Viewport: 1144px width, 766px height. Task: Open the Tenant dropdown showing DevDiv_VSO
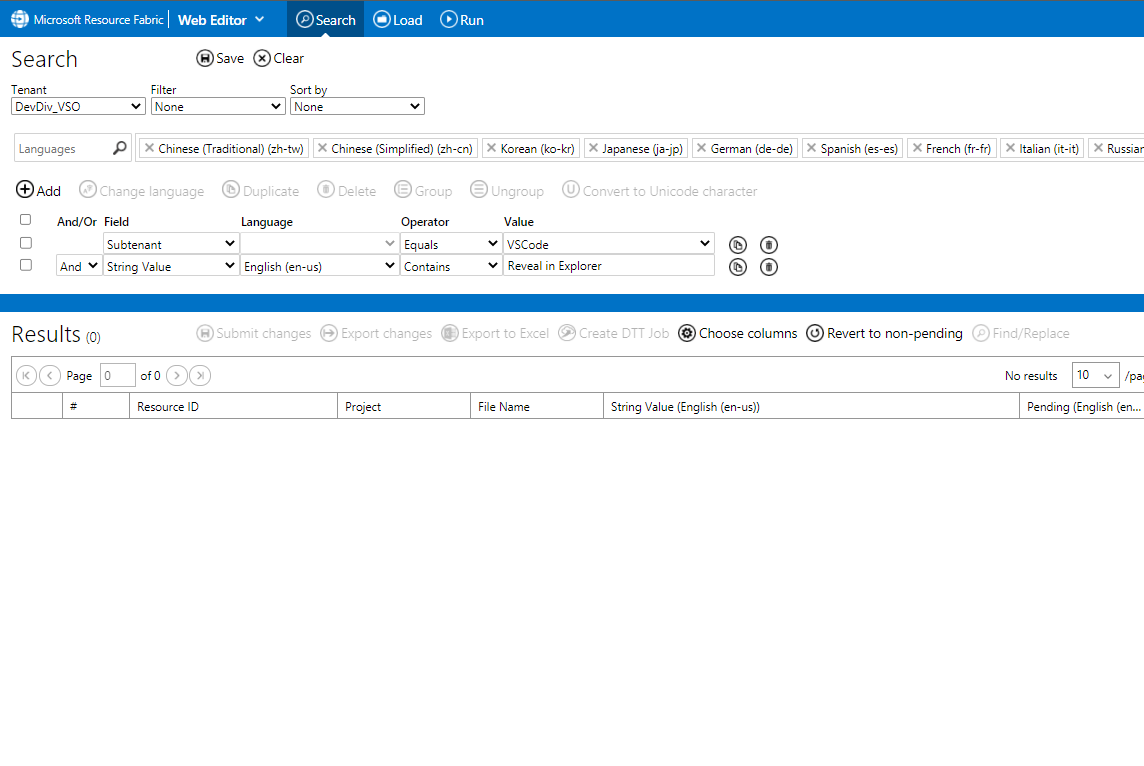78,107
